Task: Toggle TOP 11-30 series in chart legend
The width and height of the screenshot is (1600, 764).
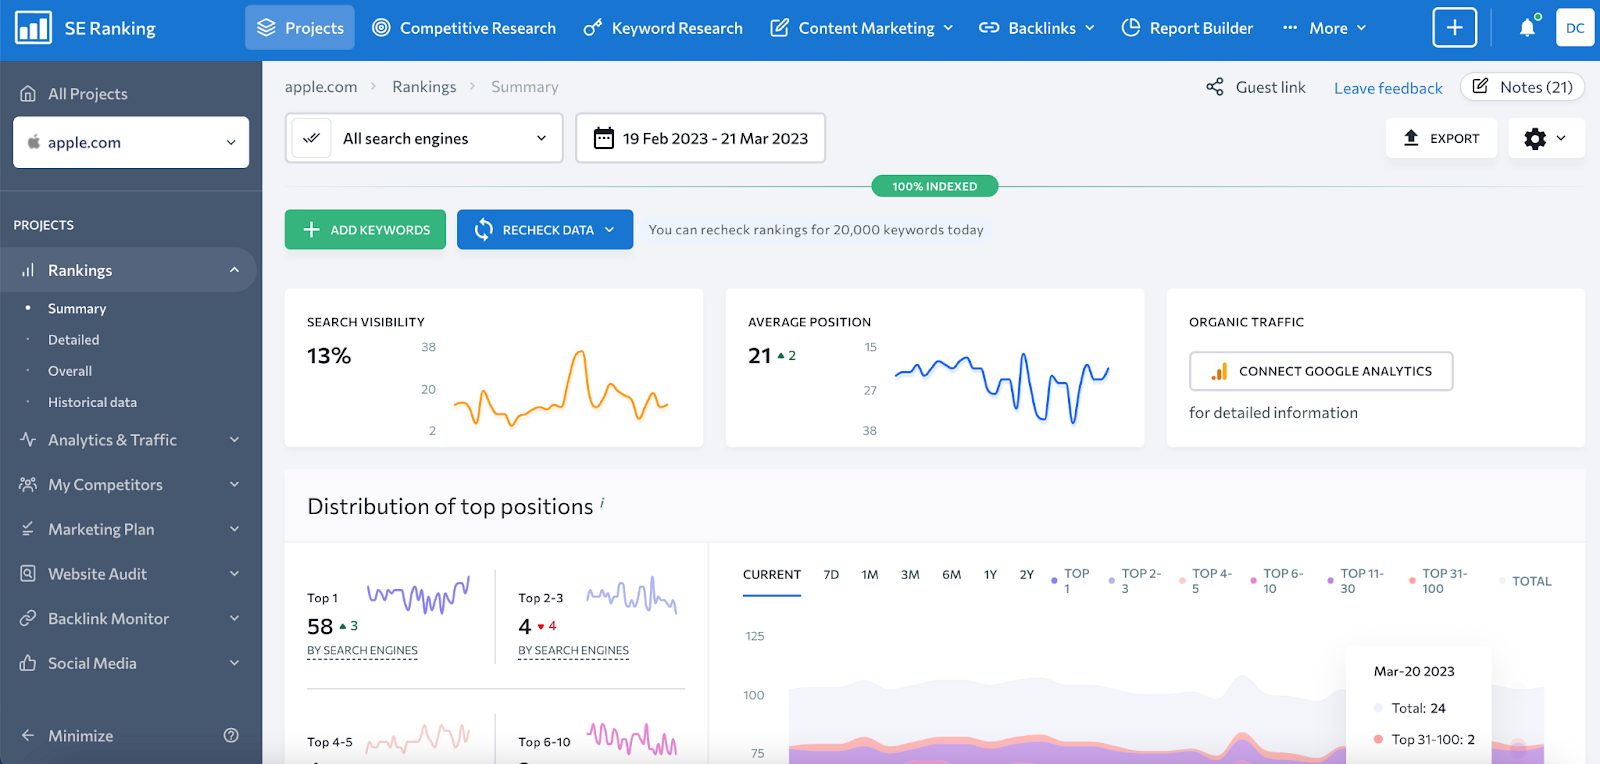Action: 1355,581
